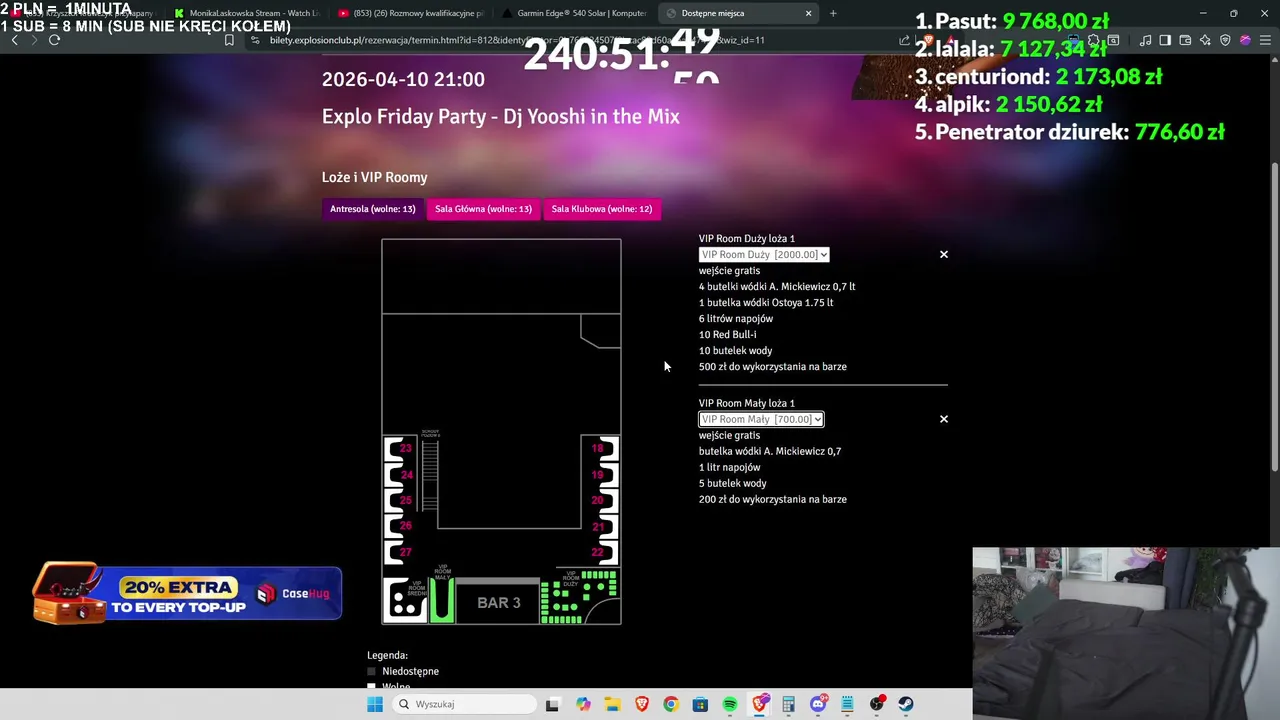Open Discord from the taskbar
Image resolution: width=1280 pixels, height=720 pixels.
[818, 704]
